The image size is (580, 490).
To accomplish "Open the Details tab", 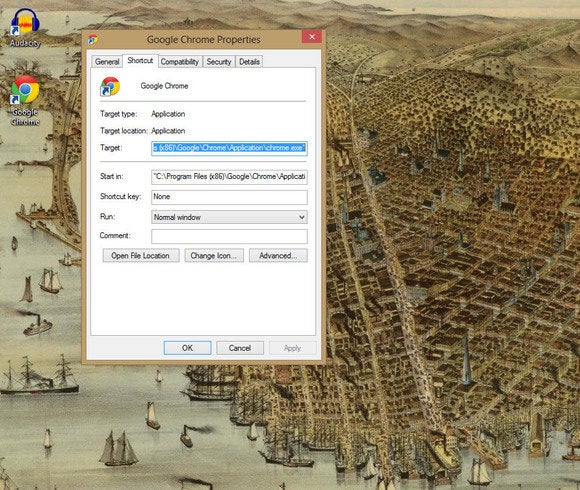I will (x=249, y=62).
